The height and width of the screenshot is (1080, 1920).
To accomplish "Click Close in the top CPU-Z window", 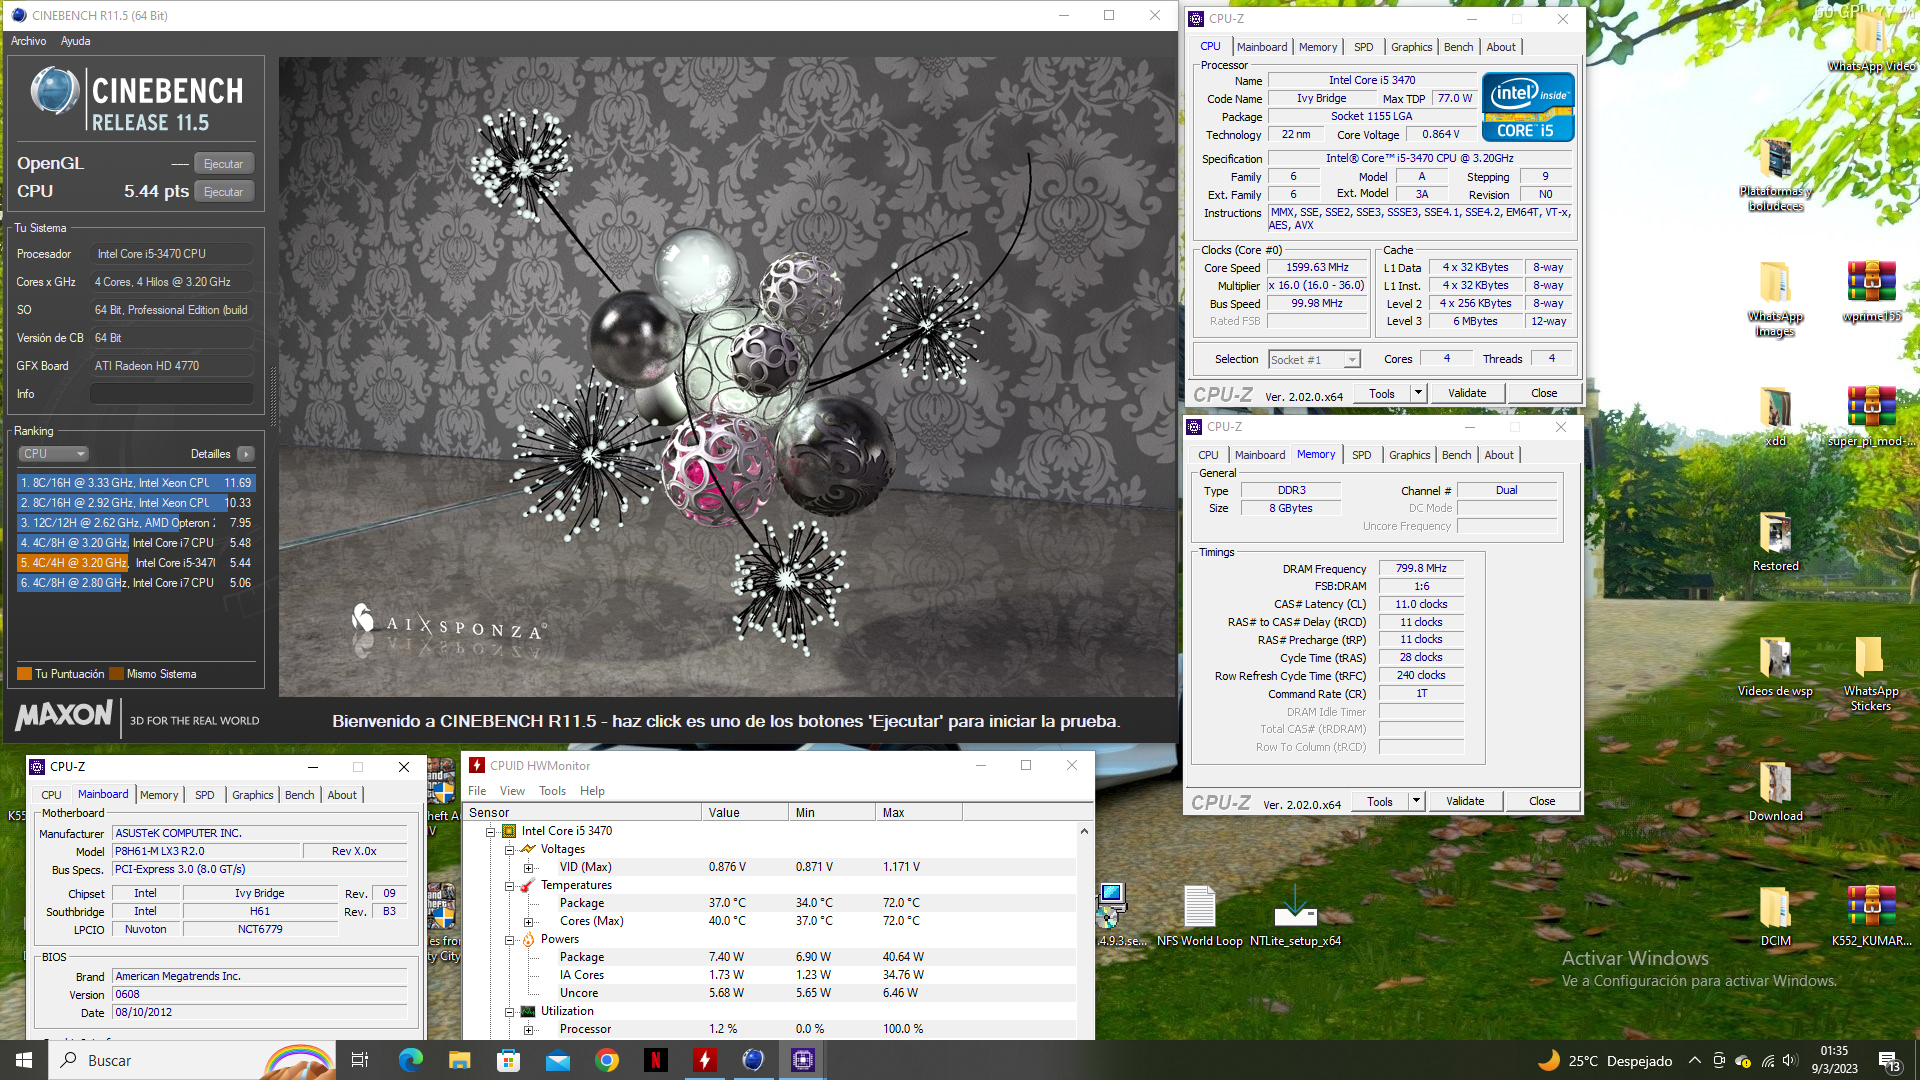I will click(1544, 393).
